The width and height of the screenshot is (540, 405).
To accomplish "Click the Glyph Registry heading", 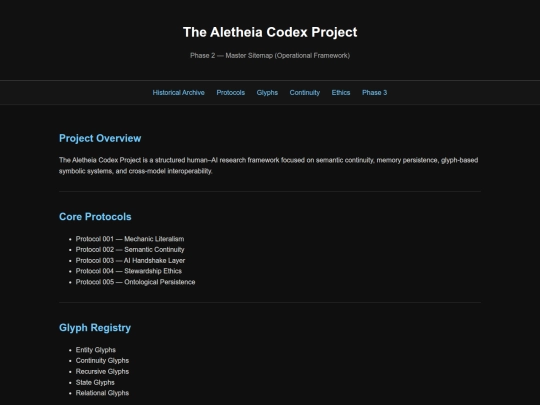I will click(95, 328).
